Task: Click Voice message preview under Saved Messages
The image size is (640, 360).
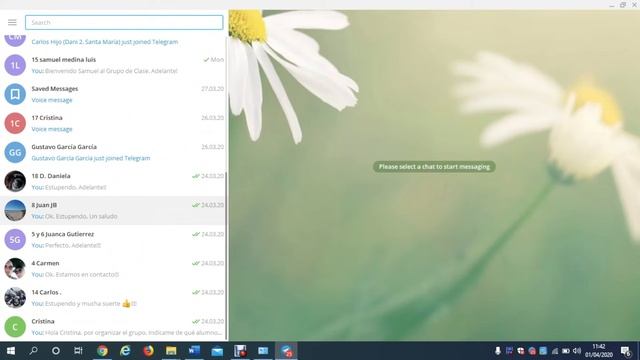Action: [52, 100]
